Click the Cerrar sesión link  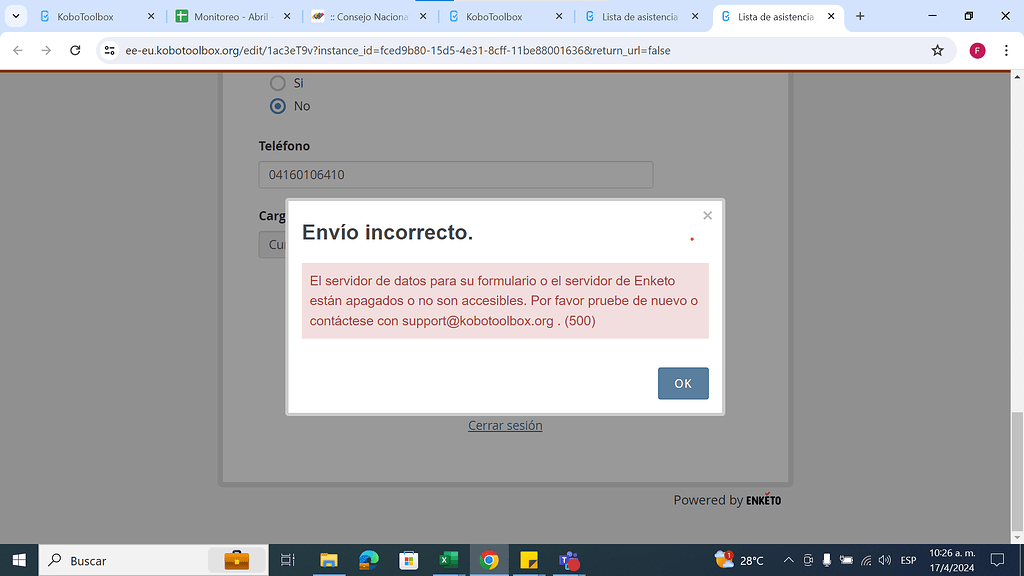[504, 425]
